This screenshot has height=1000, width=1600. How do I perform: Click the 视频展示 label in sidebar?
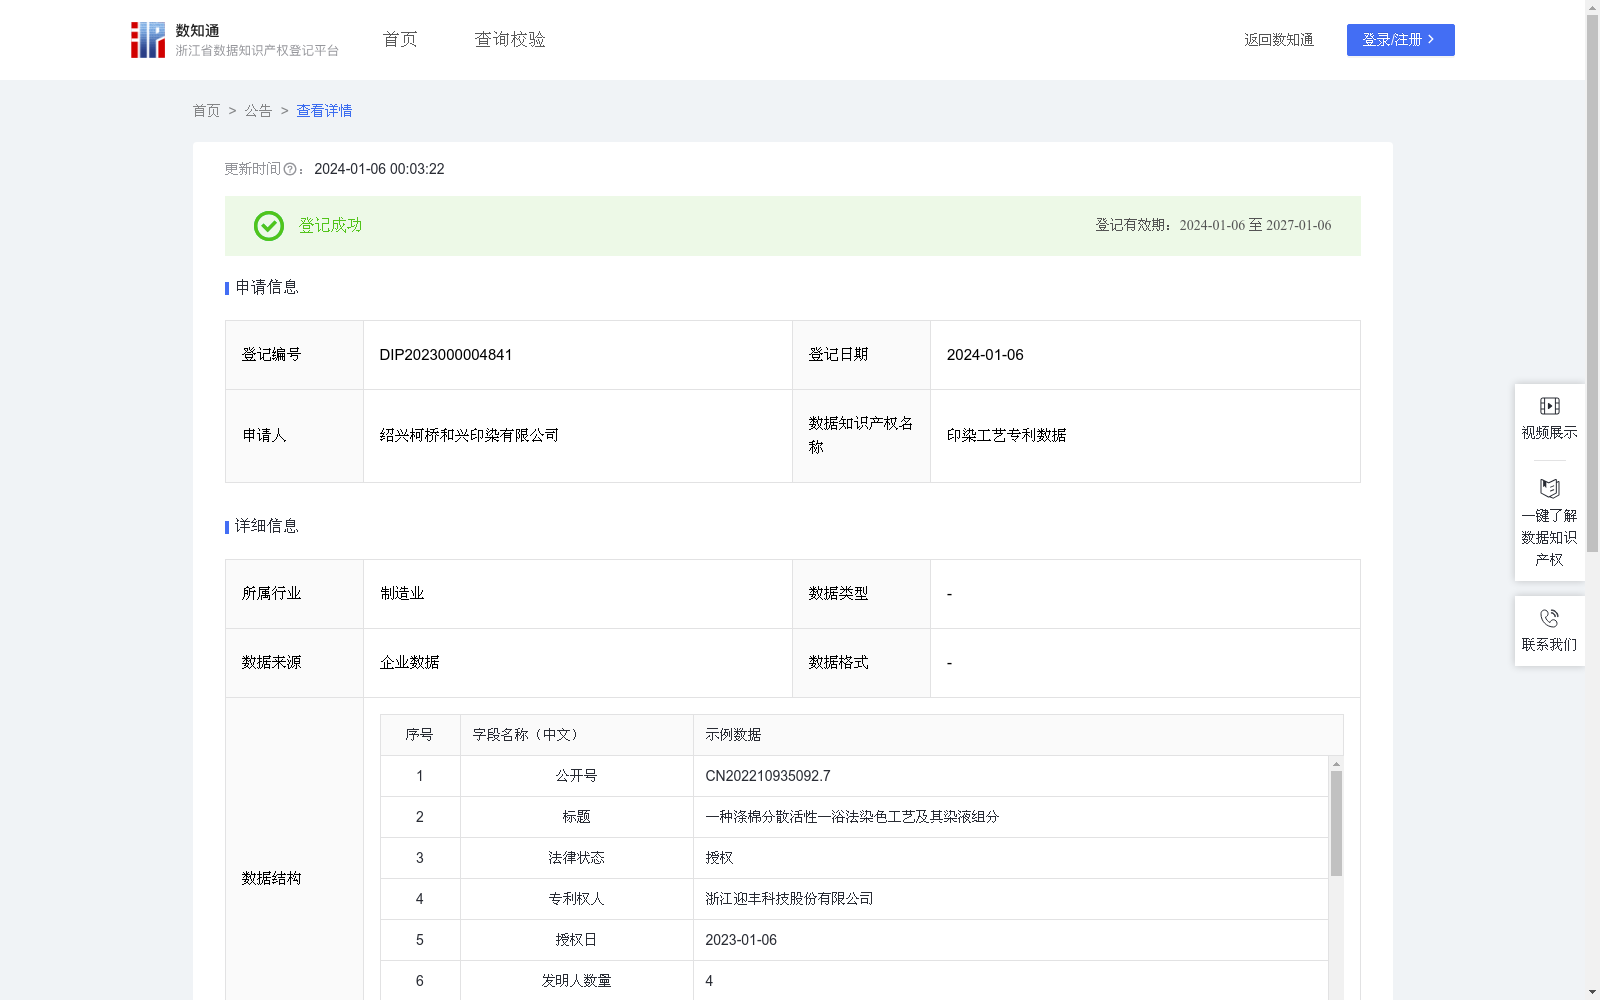pyautogui.click(x=1550, y=432)
